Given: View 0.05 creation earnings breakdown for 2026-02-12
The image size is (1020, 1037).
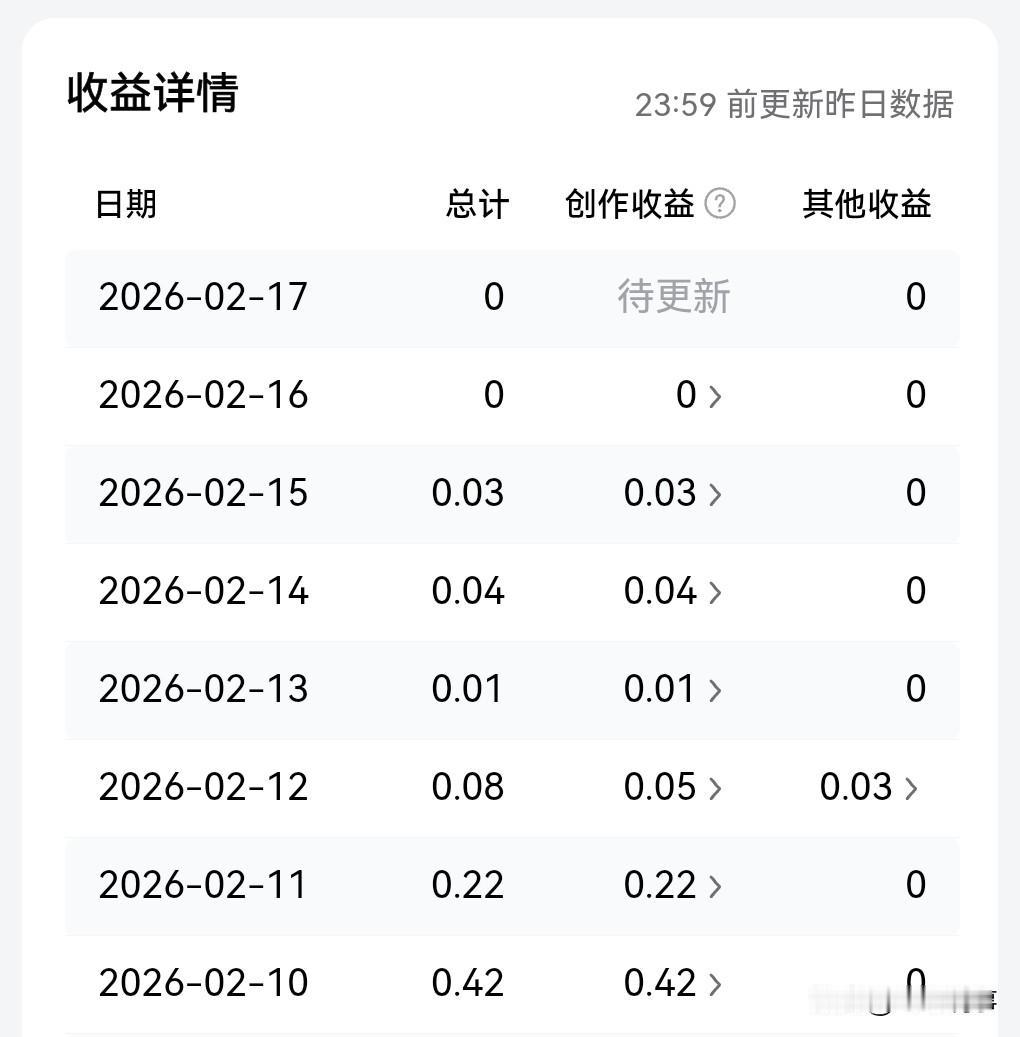Looking at the screenshot, I should (x=670, y=786).
